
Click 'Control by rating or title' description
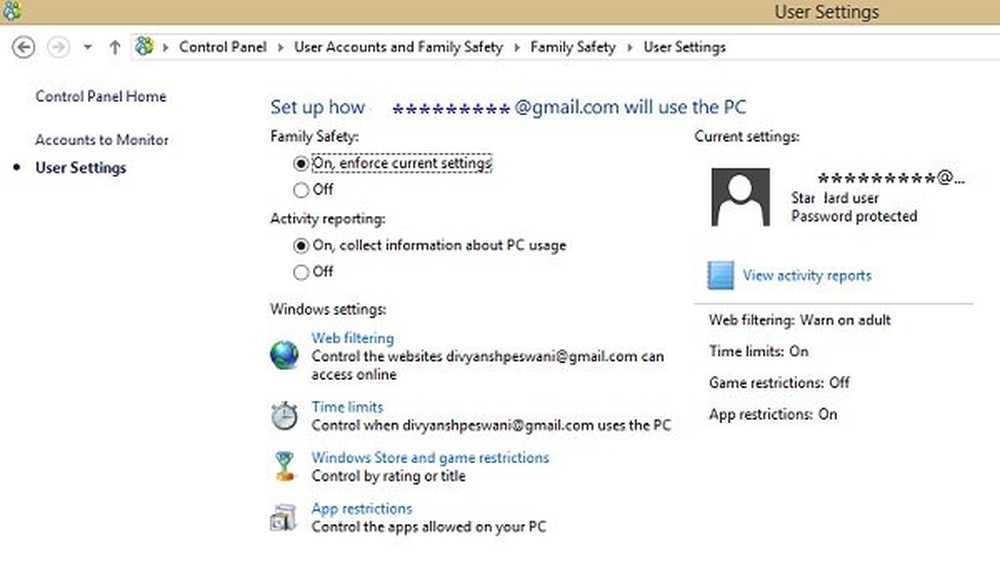[x=388, y=476]
